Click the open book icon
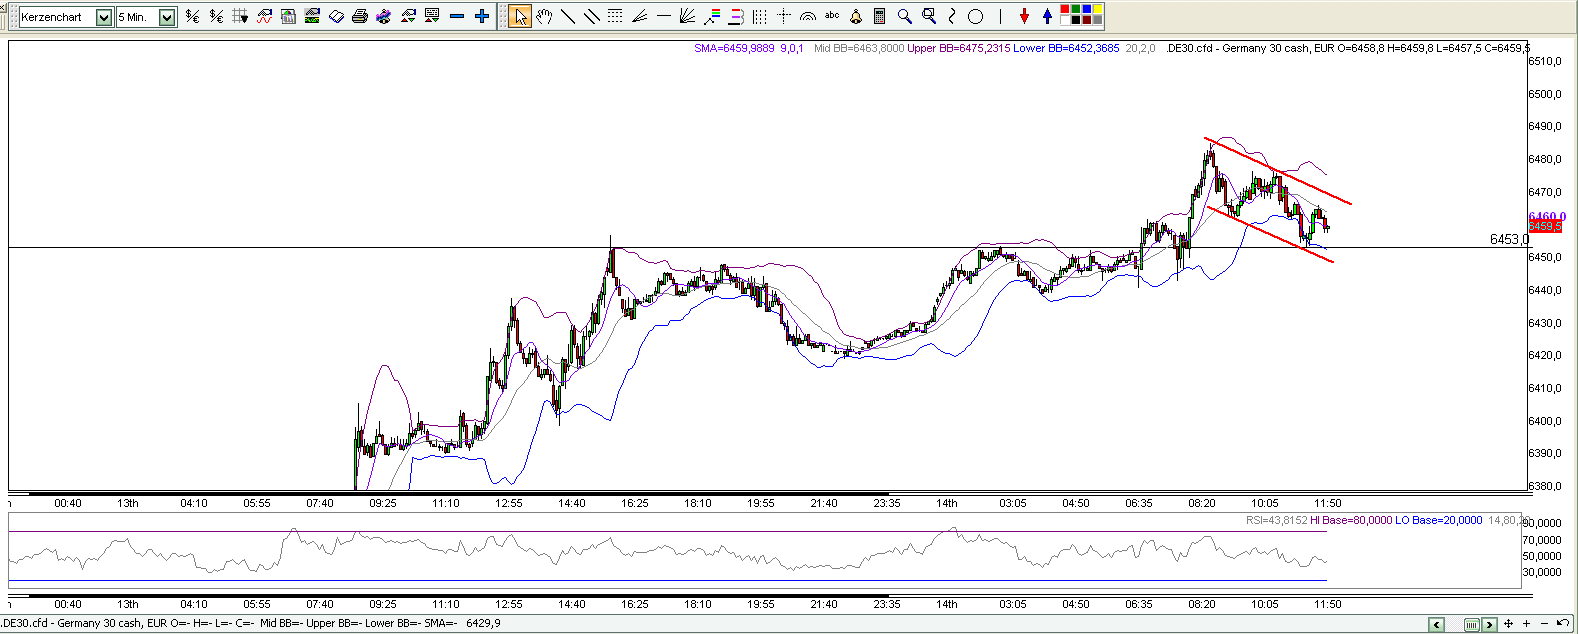Image resolution: width=1578 pixels, height=634 pixels. point(336,16)
